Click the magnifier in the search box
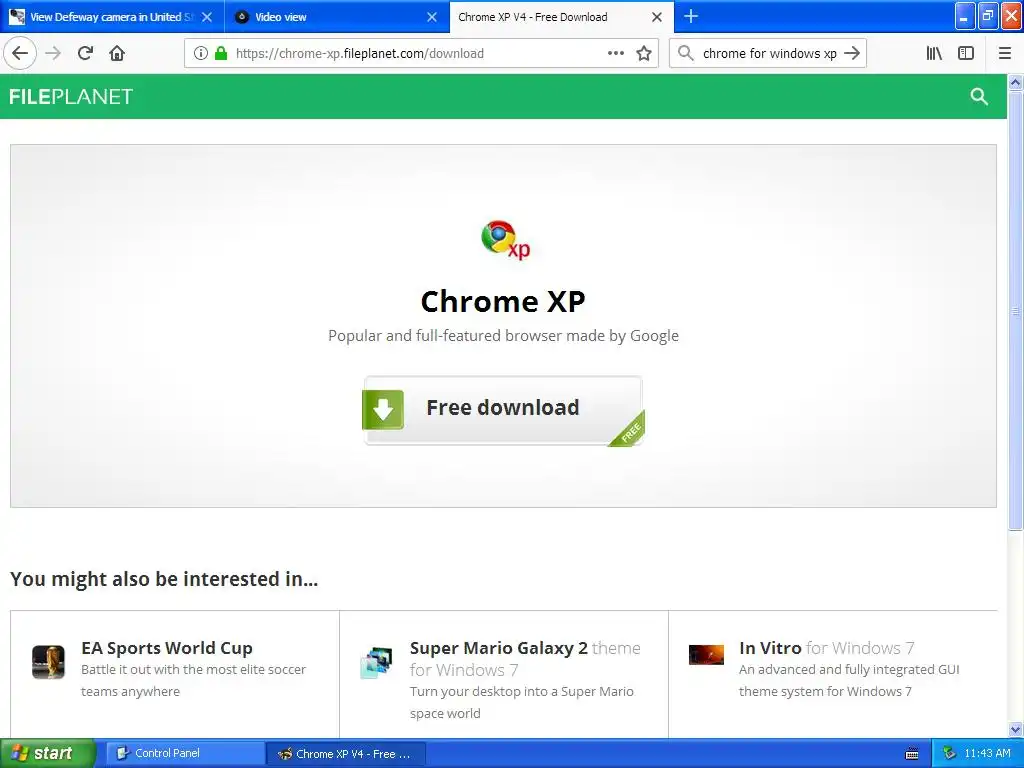The height and width of the screenshot is (768, 1024). point(685,54)
